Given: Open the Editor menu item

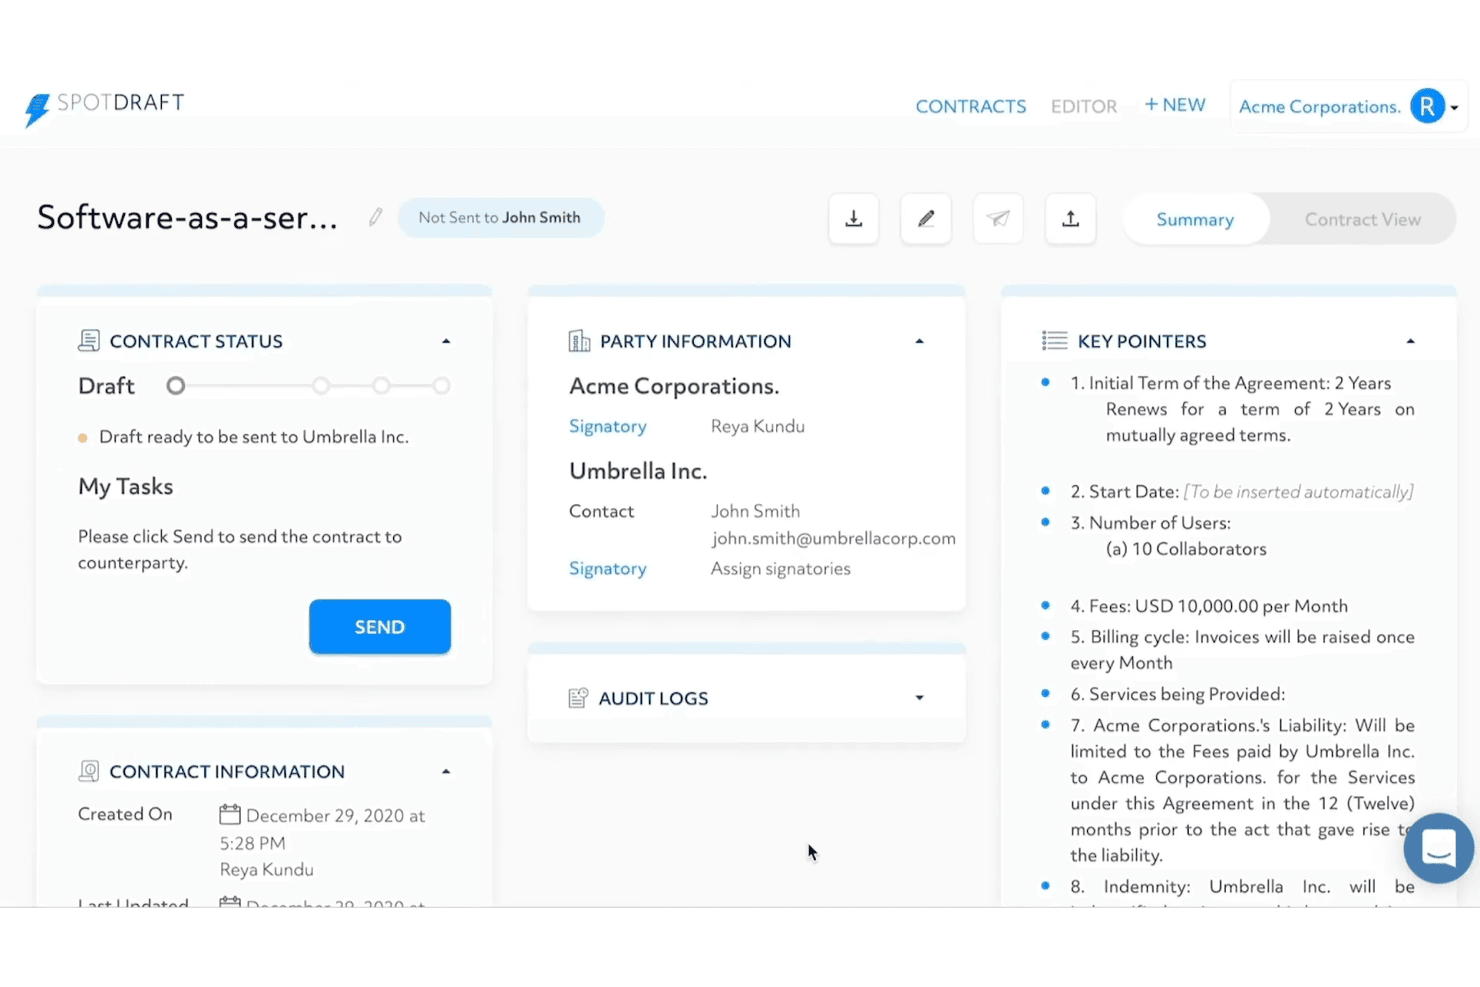Looking at the screenshot, I should pos(1084,106).
